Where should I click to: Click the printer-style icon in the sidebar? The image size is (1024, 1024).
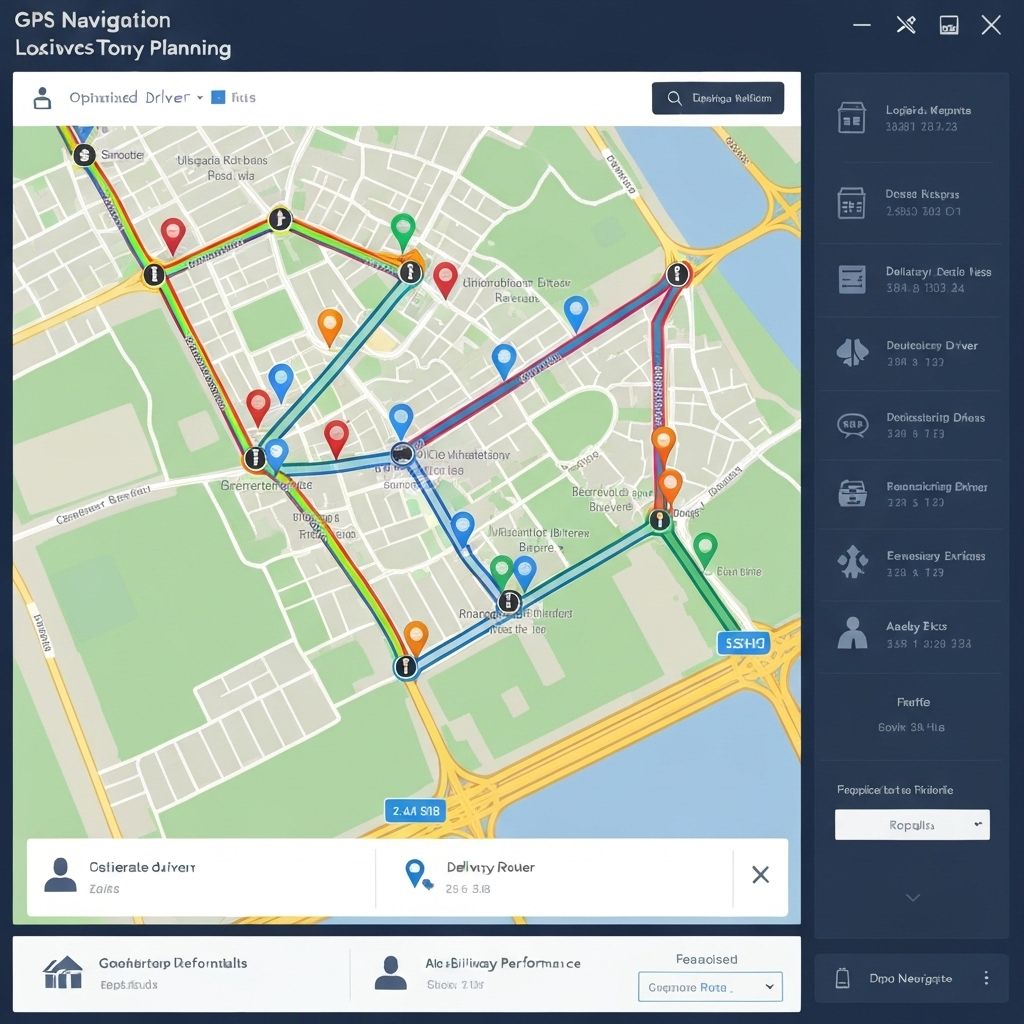tap(851, 494)
